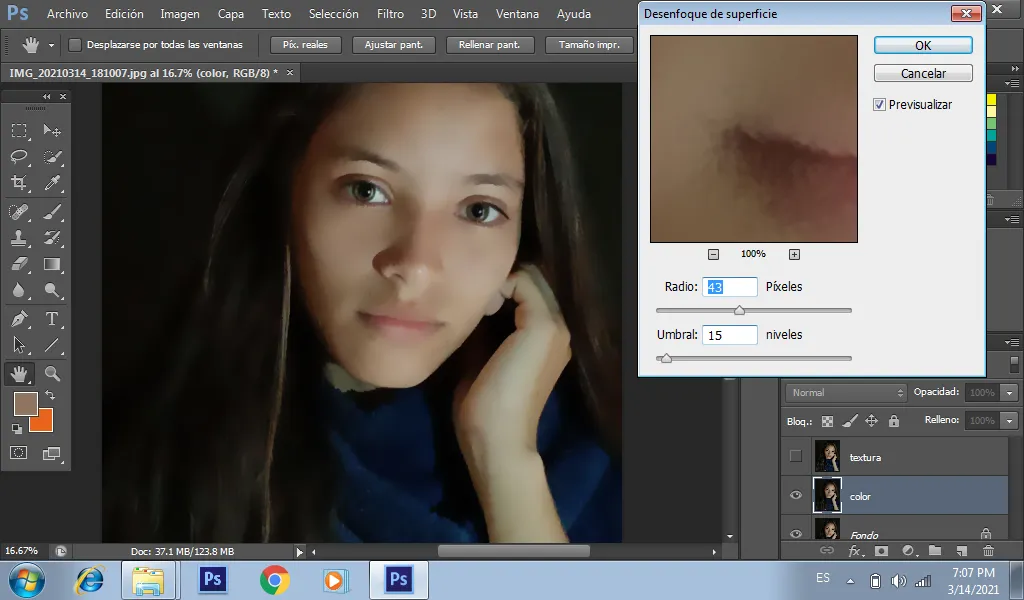
Task: Click the Rellenar pant. button
Action: pos(490,45)
